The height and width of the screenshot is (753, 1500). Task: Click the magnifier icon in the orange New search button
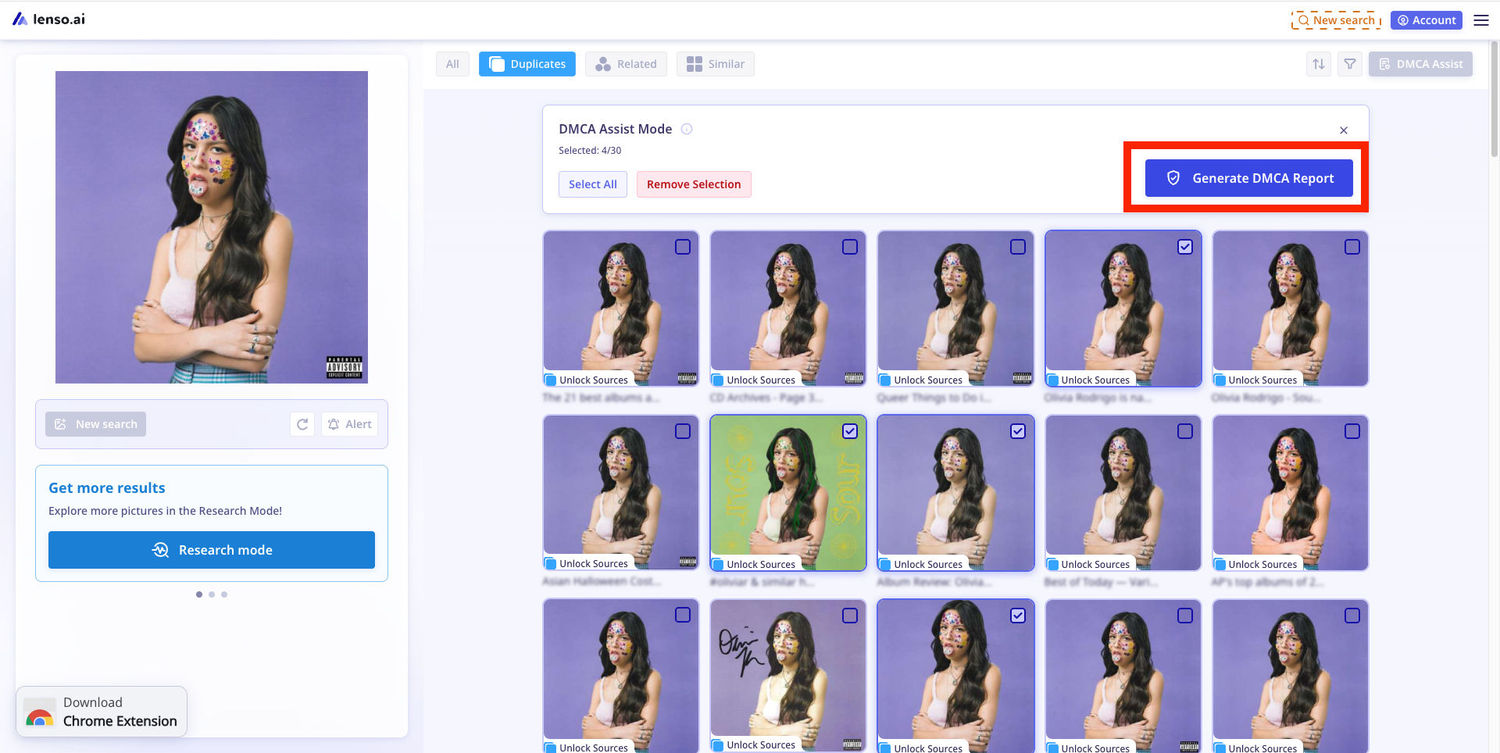click(x=1303, y=20)
